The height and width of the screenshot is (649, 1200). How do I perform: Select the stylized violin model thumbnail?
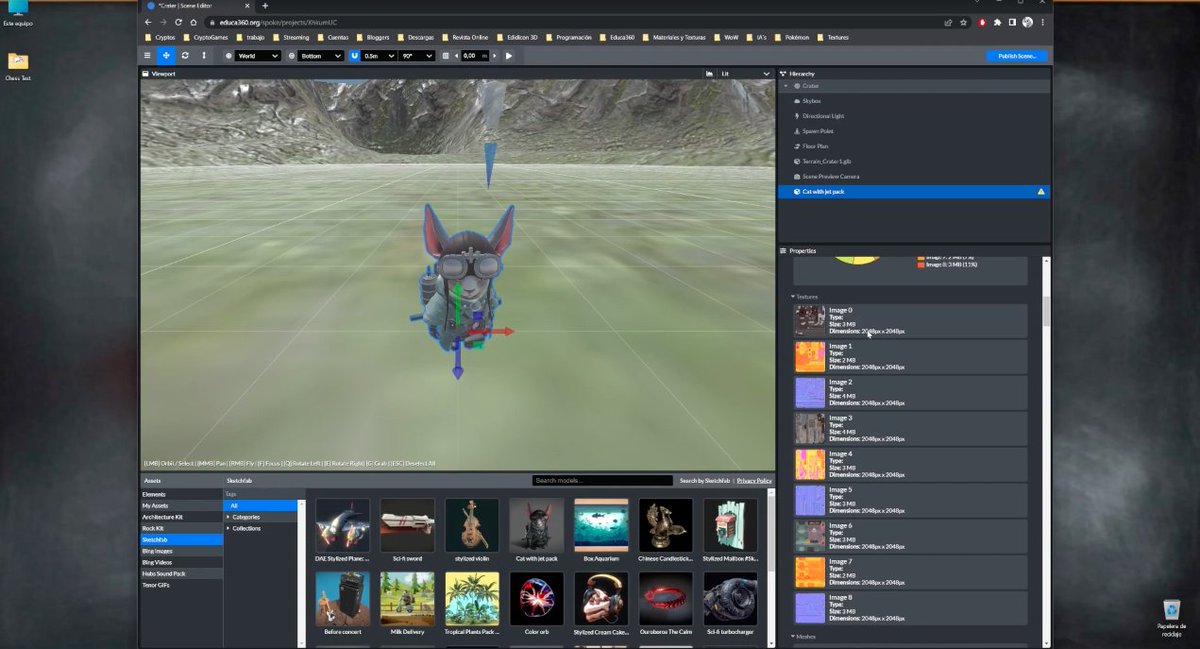pyautogui.click(x=472, y=525)
